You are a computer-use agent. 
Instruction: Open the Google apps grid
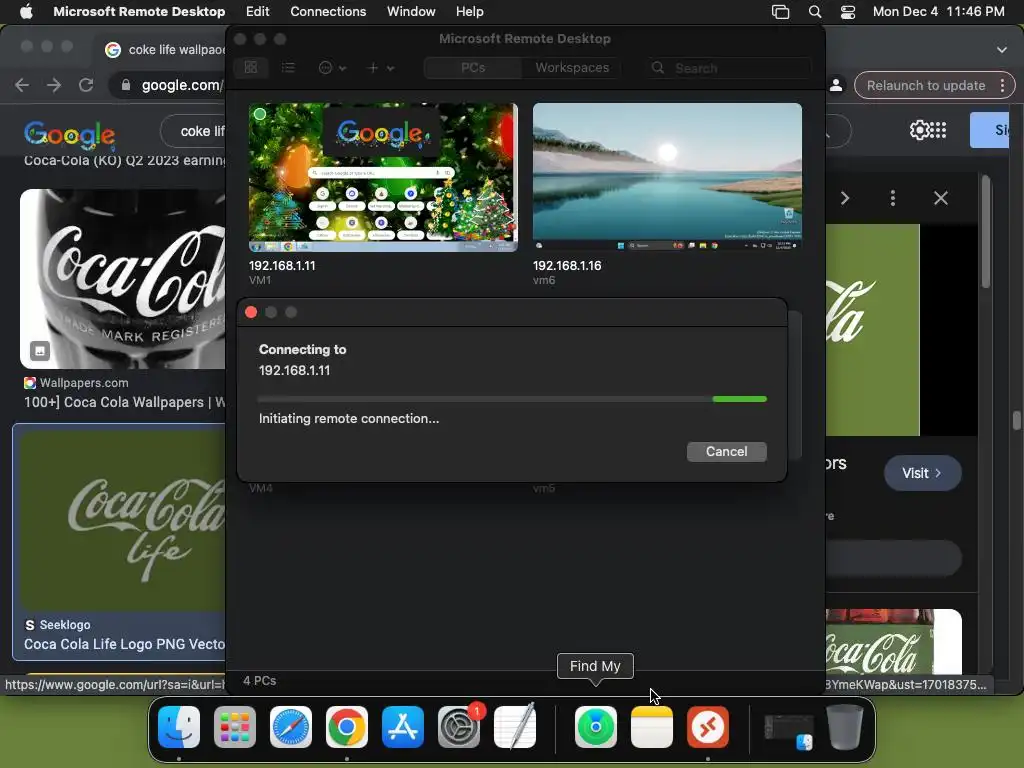click(938, 131)
